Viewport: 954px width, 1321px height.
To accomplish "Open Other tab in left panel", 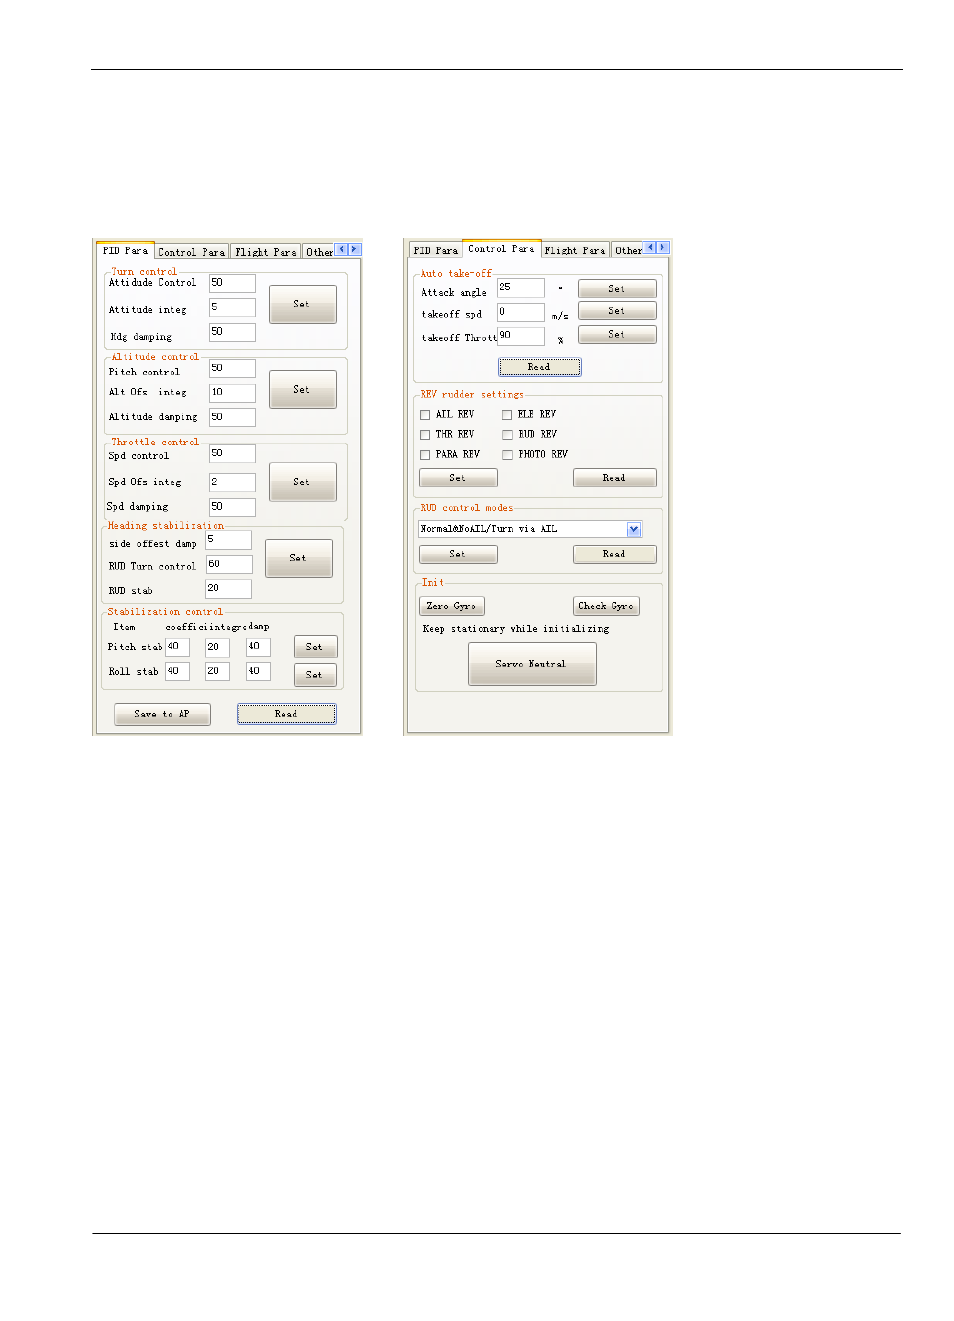I will (x=319, y=252).
